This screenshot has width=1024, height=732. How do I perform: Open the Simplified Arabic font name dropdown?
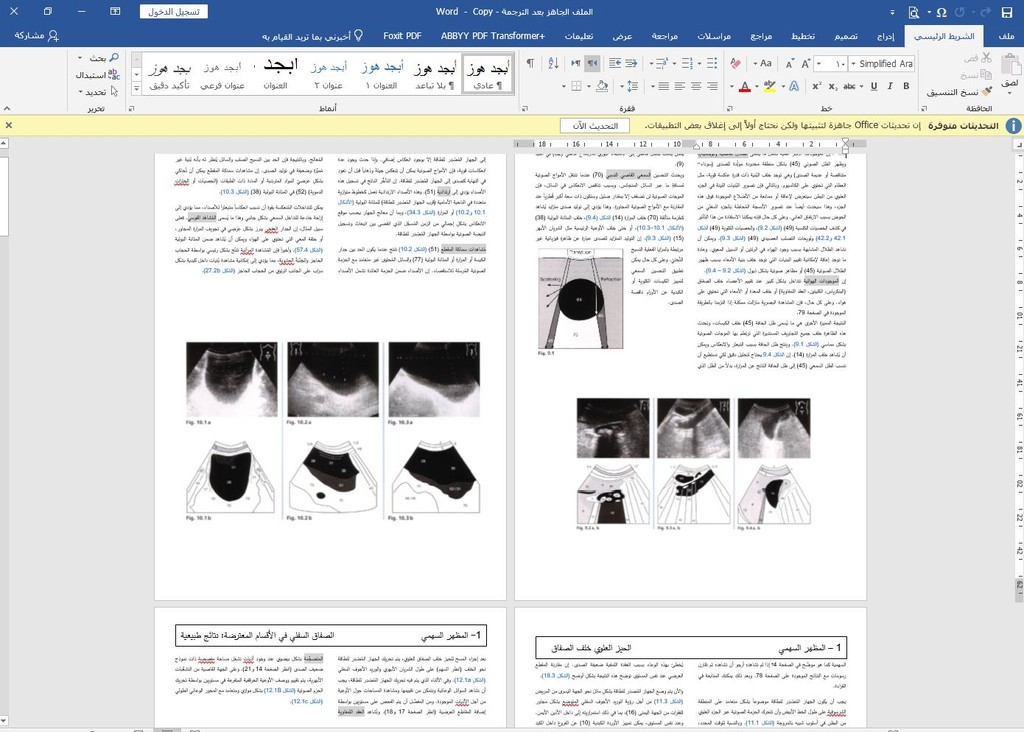pos(854,64)
